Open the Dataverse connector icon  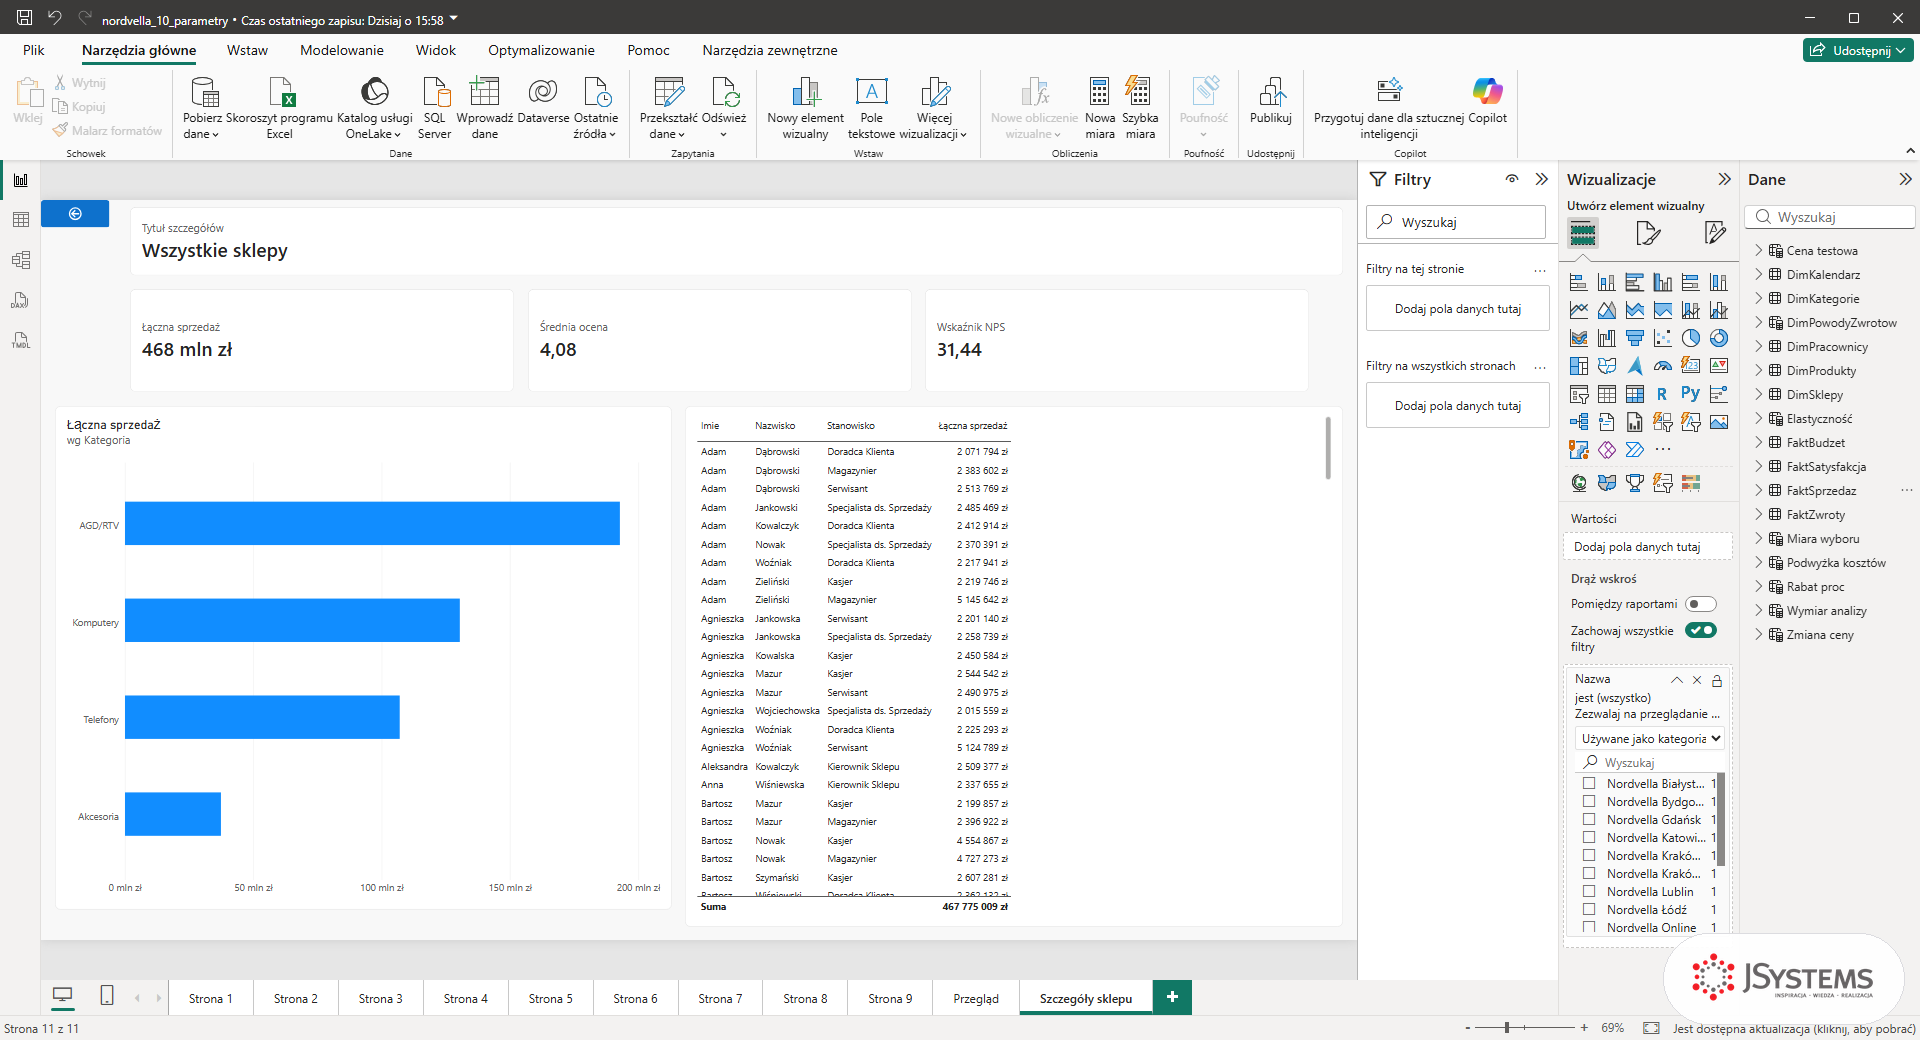tap(543, 100)
